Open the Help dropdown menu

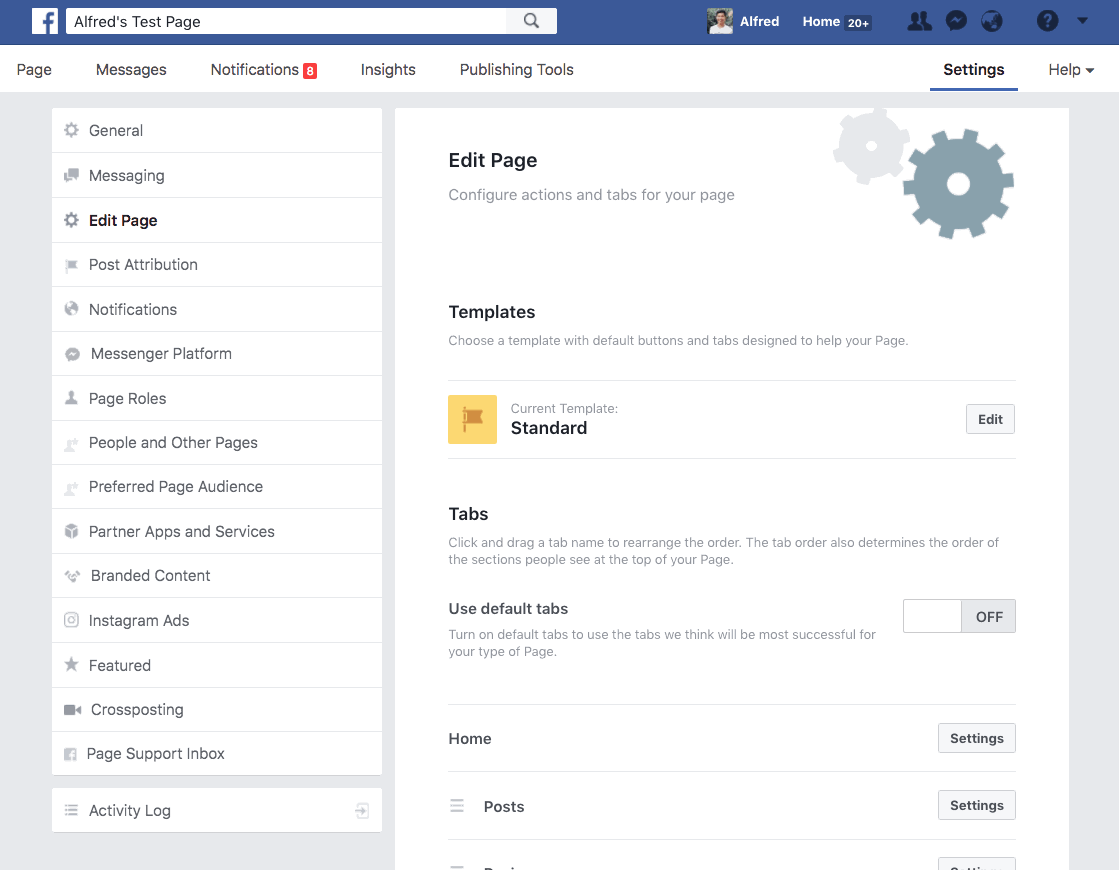(1070, 70)
